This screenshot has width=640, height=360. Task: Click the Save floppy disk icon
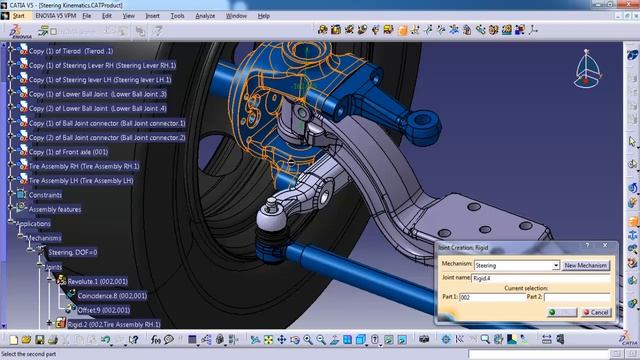point(40,340)
